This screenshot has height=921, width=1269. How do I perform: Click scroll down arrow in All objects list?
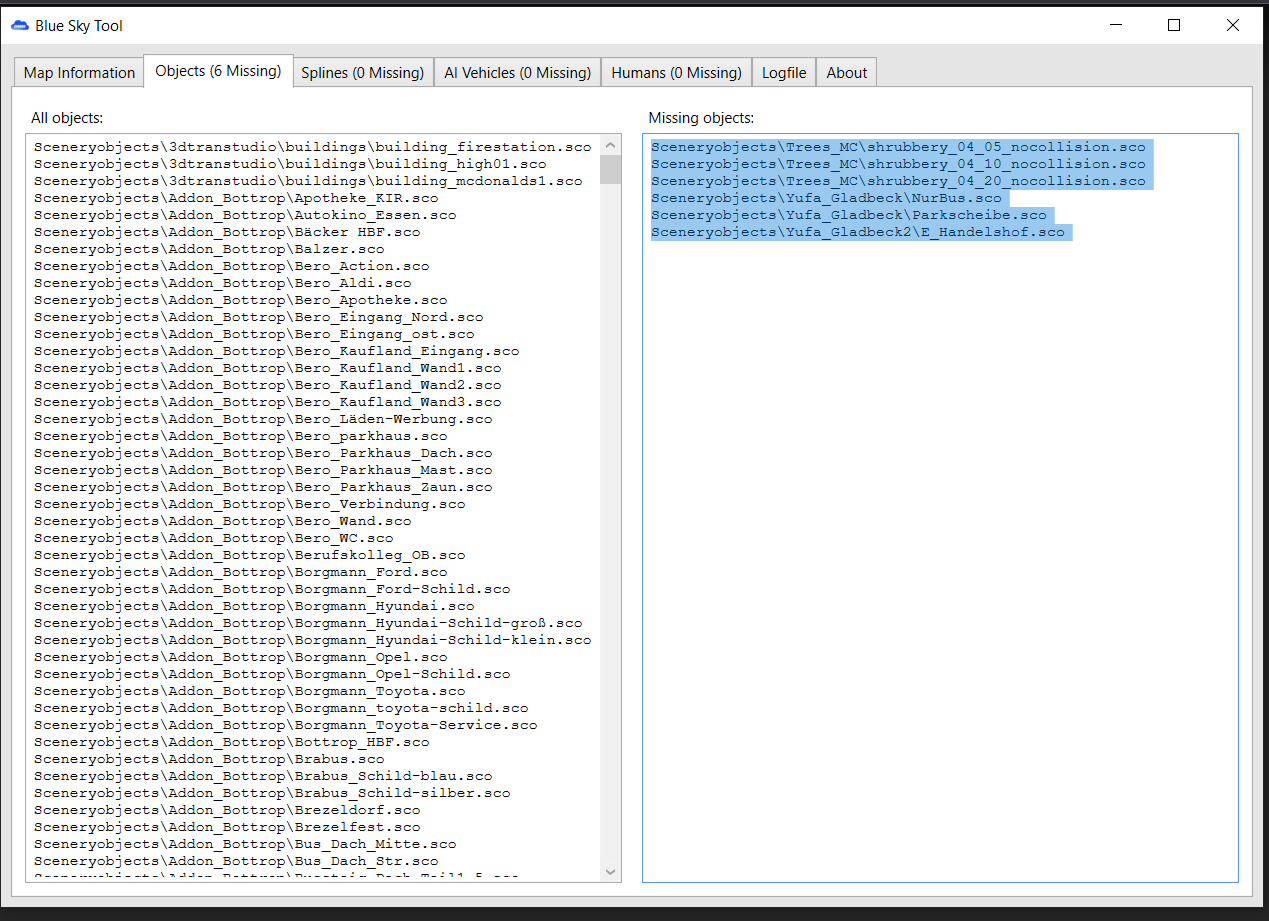610,872
